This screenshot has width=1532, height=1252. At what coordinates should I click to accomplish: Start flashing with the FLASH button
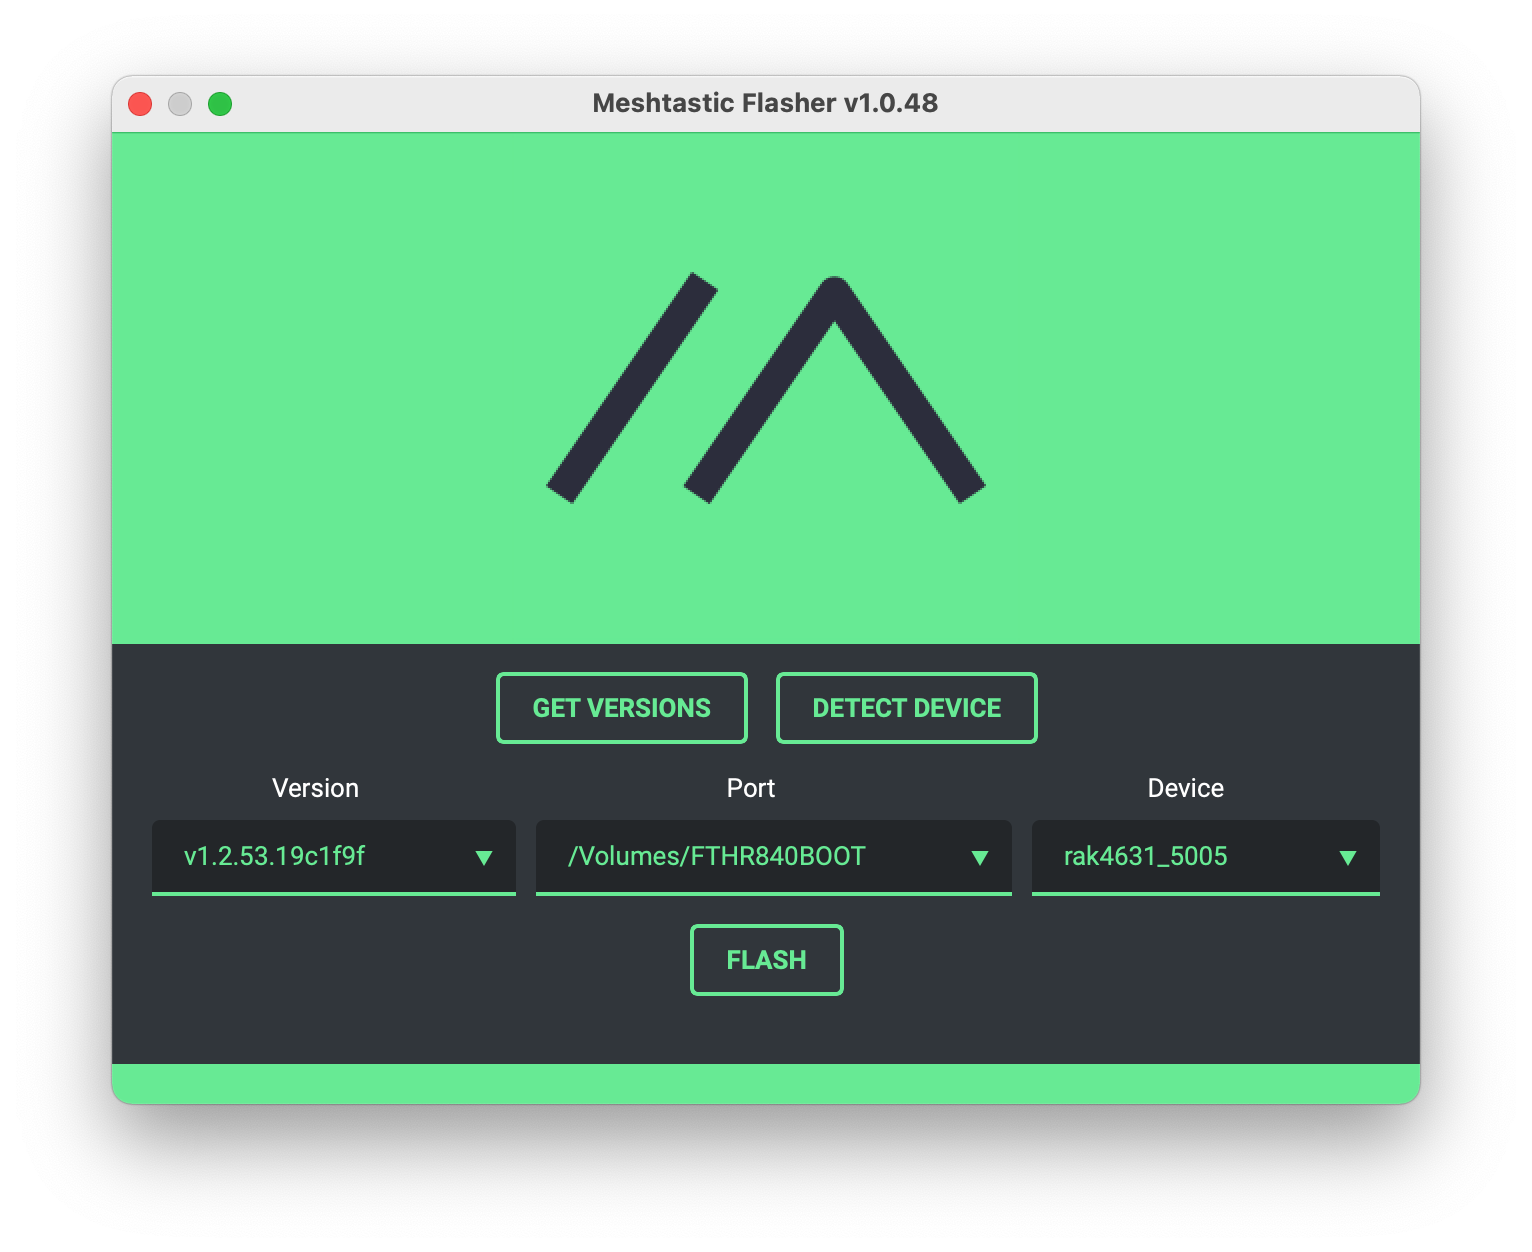point(766,960)
